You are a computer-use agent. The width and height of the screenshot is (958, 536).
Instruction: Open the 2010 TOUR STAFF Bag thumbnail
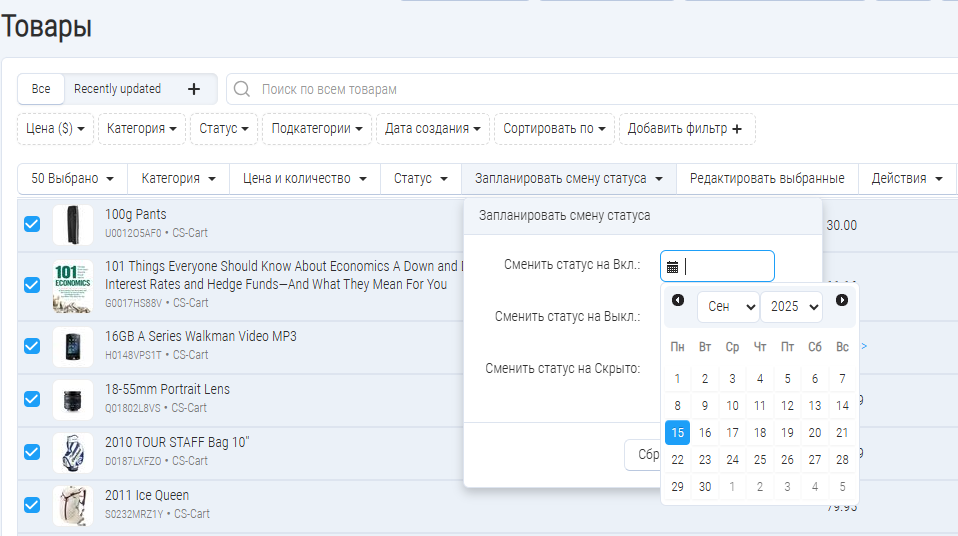pyautogui.click(x=73, y=452)
